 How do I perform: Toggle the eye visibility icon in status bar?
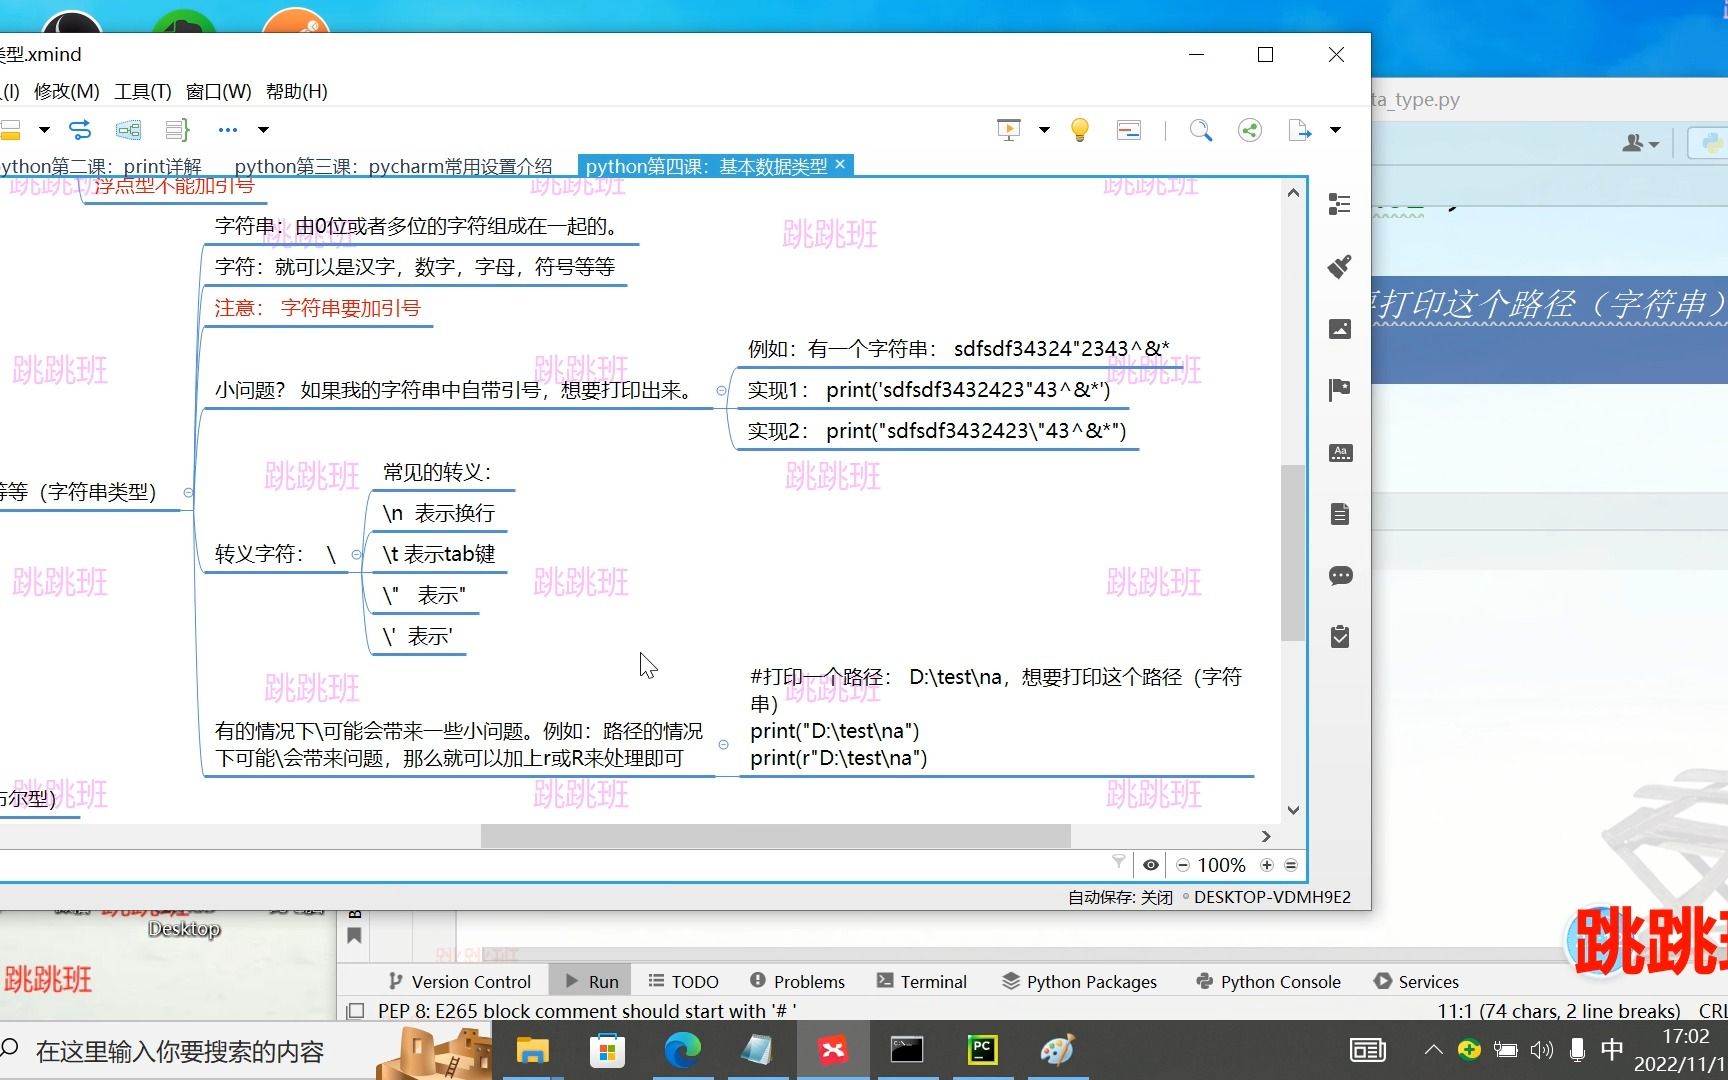(1151, 865)
